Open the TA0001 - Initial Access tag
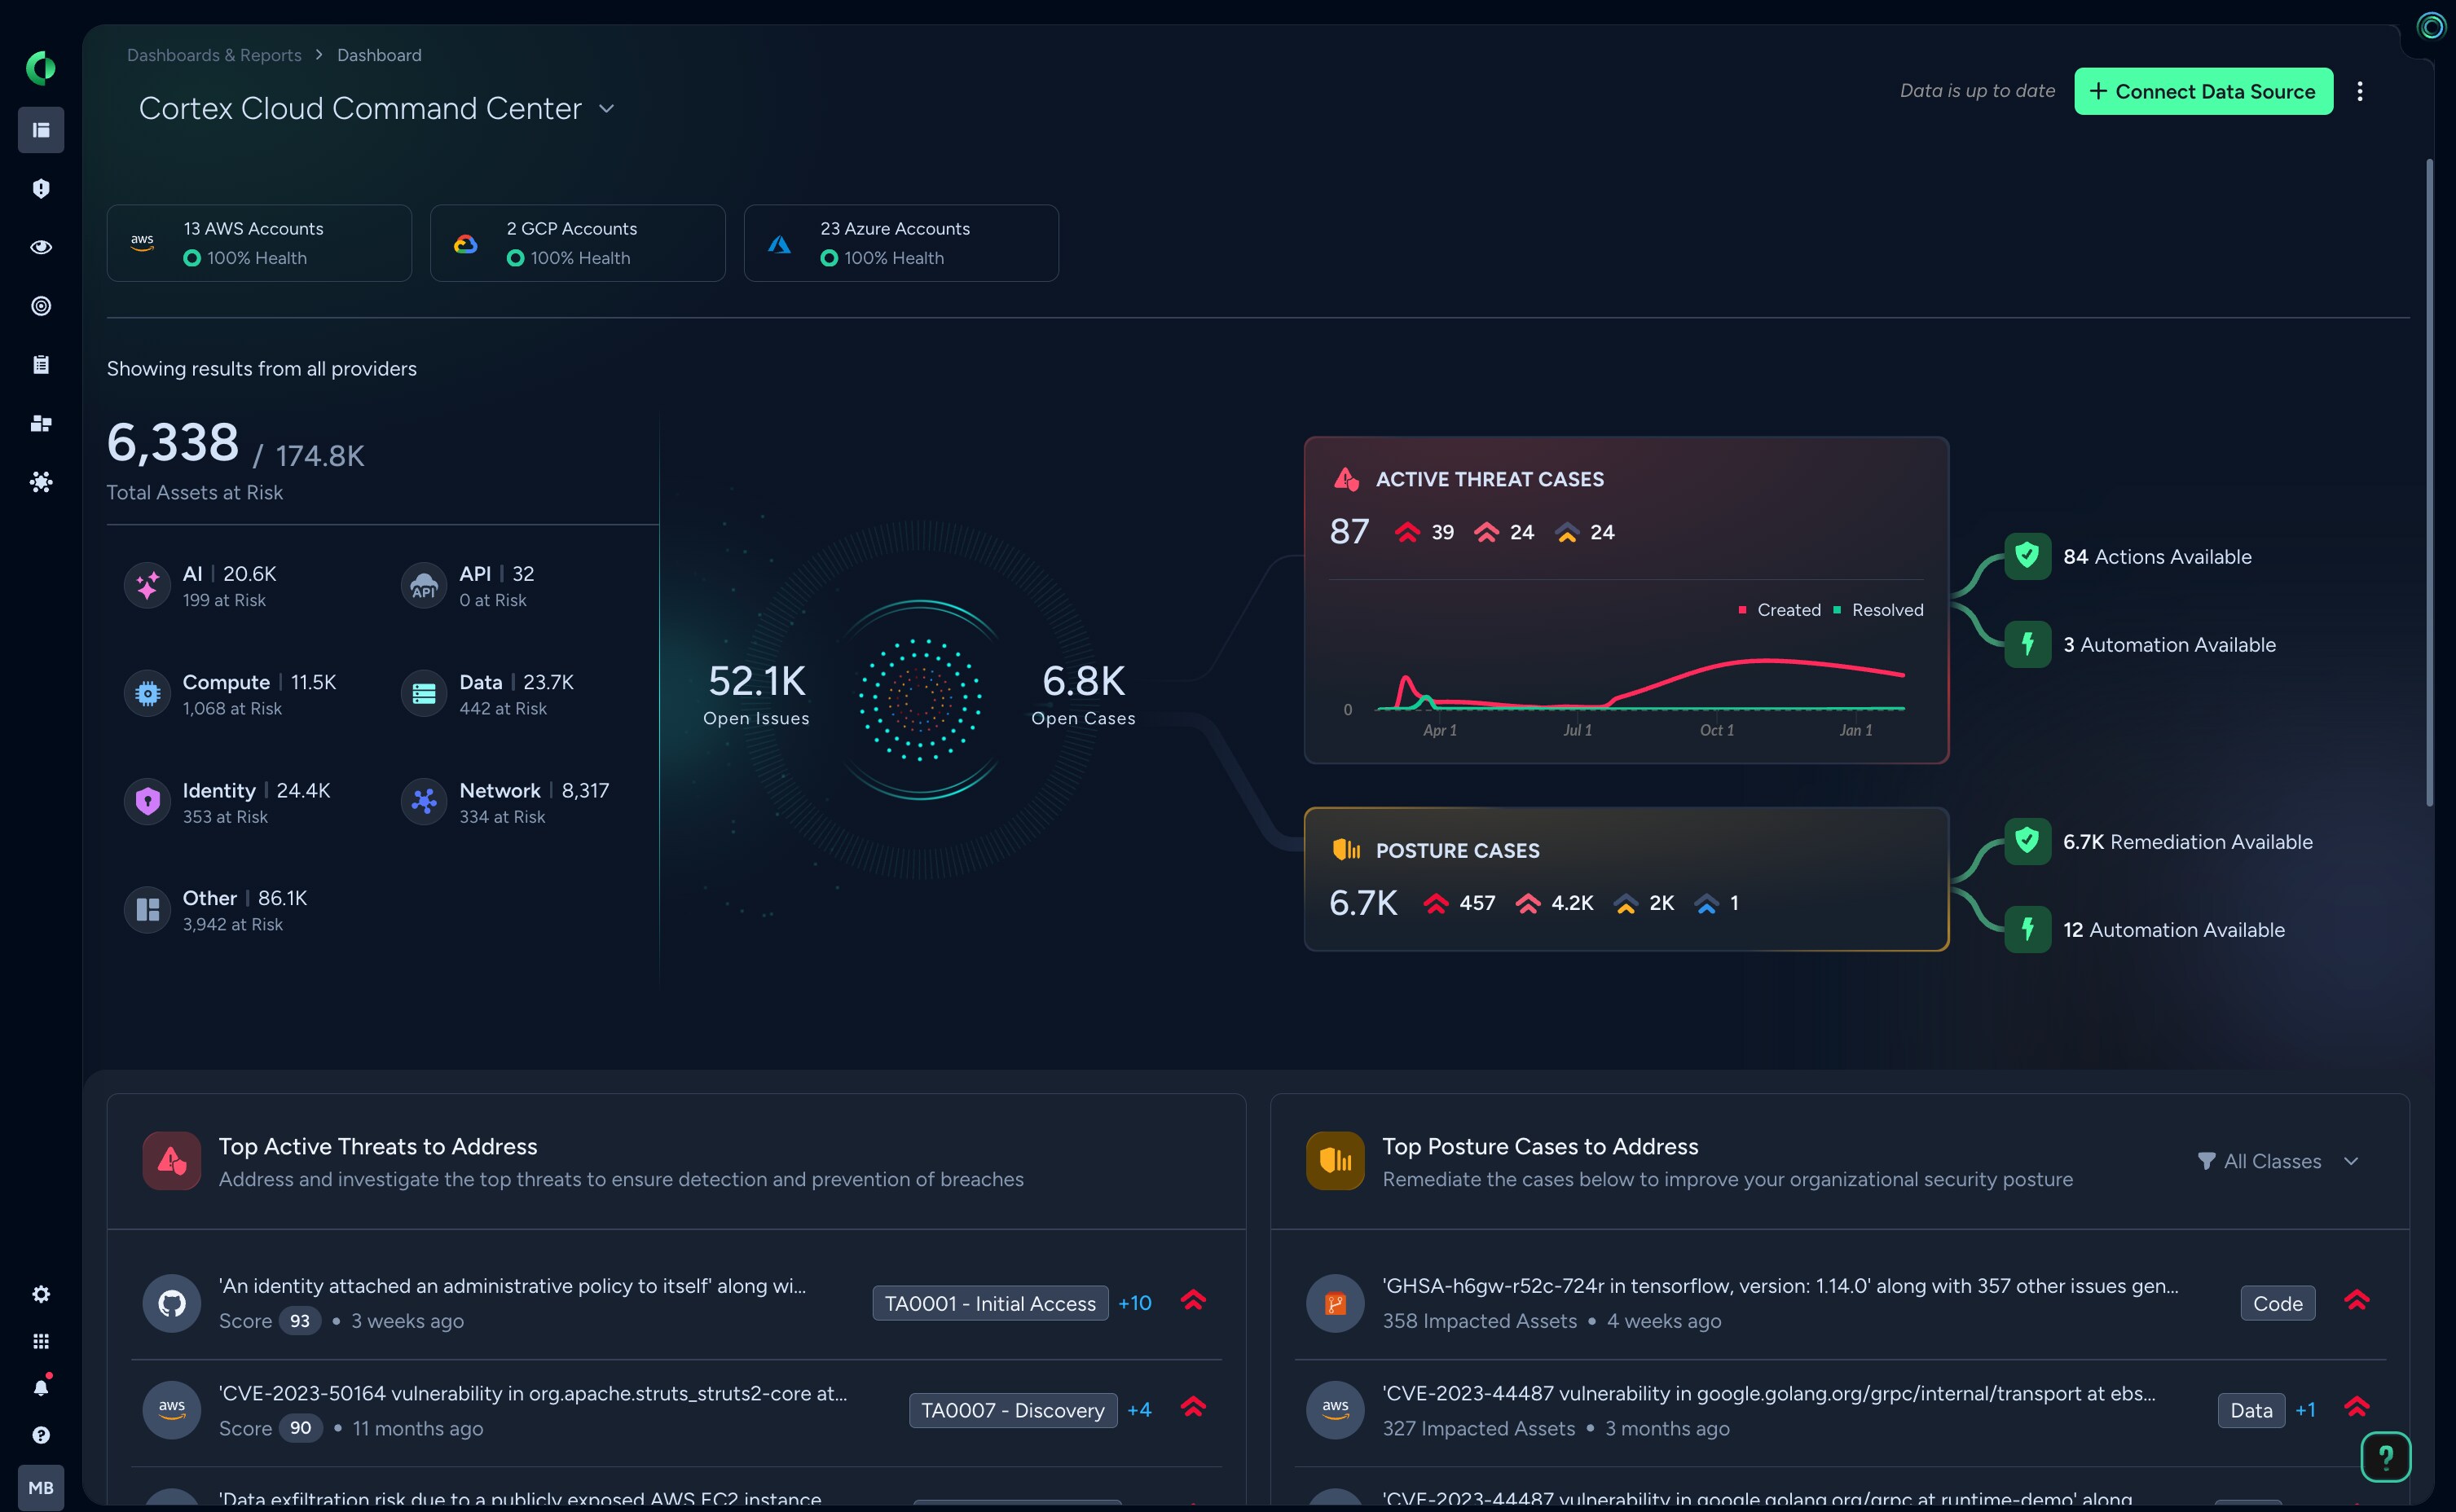Viewport: 2456px width, 1512px height. click(x=989, y=1303)
